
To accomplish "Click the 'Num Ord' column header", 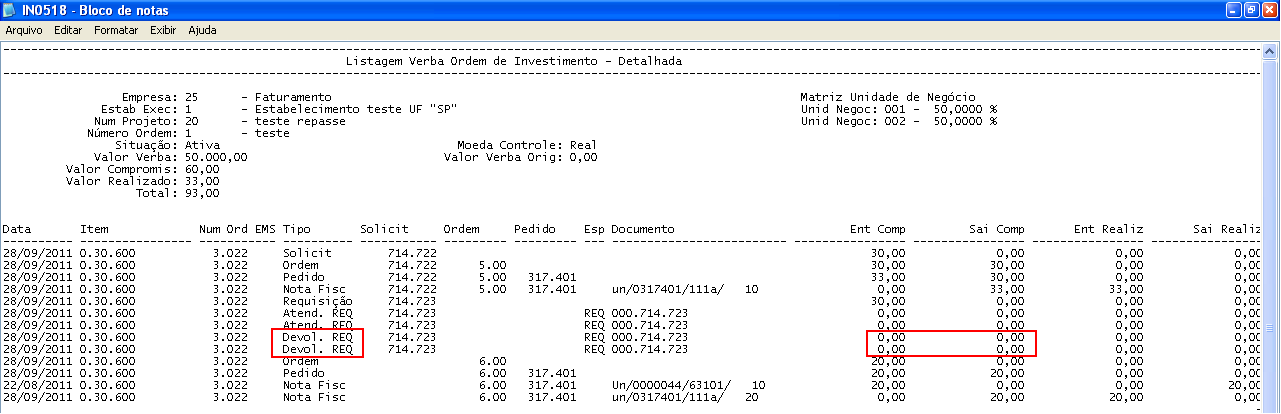I will coord(222,230).
